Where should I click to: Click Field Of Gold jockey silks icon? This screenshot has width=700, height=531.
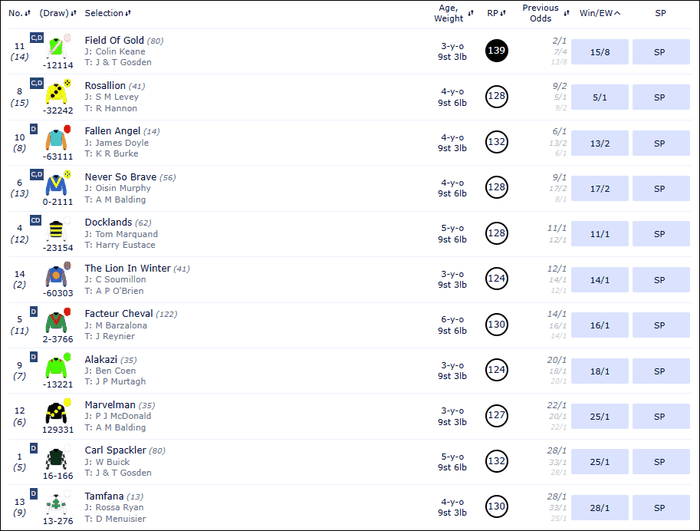click(x=59, y=45)
